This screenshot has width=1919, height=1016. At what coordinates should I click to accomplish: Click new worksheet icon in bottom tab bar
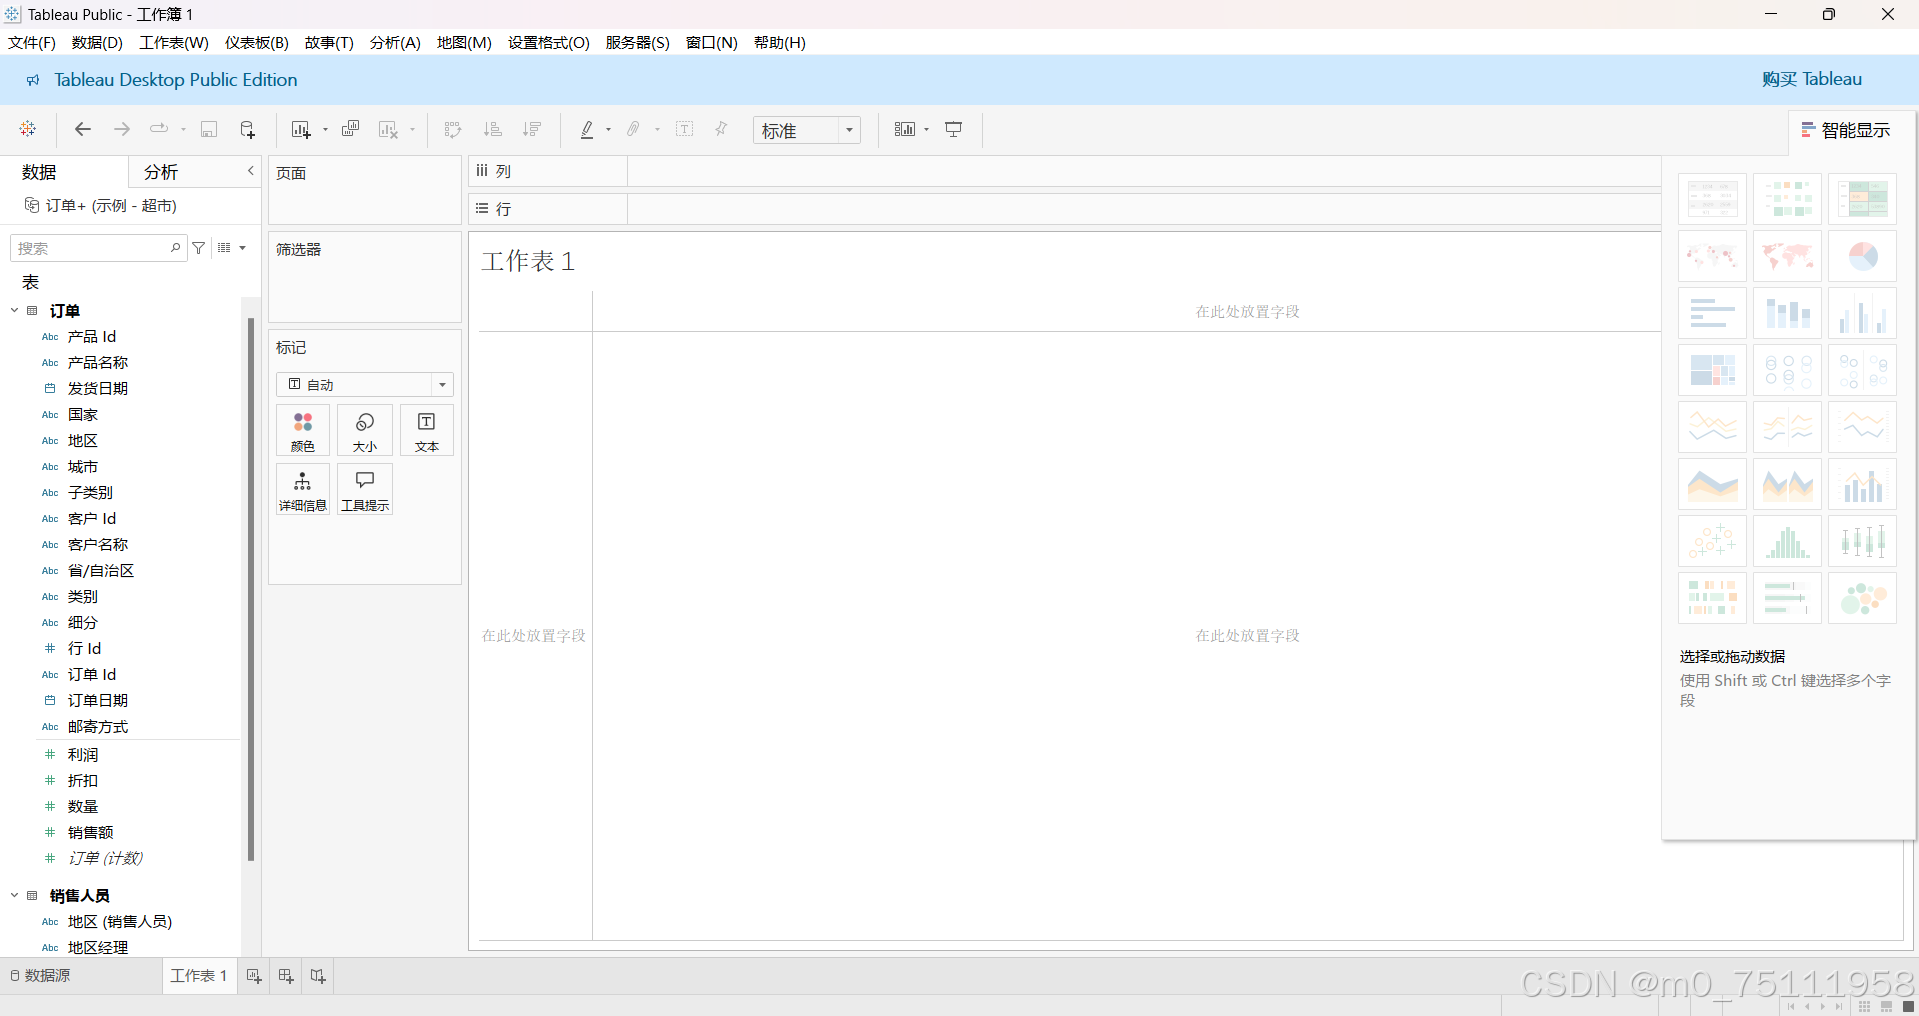(x=254, y=976)
